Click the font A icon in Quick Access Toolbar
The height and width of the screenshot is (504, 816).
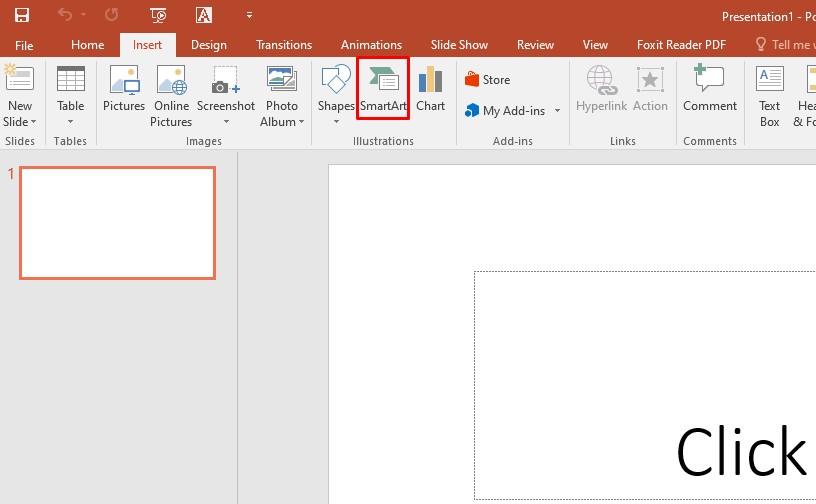pyautogui.click(x=203, y=15)
